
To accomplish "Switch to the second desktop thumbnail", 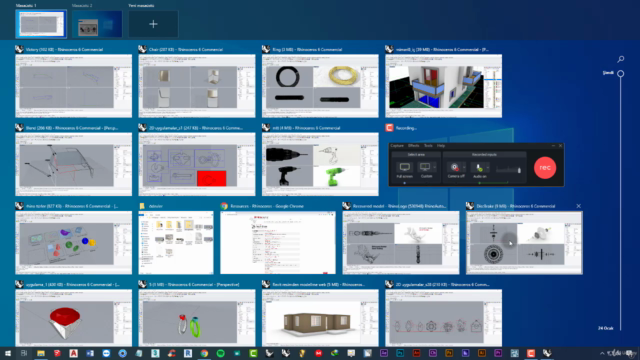I will tap(97, 24).
